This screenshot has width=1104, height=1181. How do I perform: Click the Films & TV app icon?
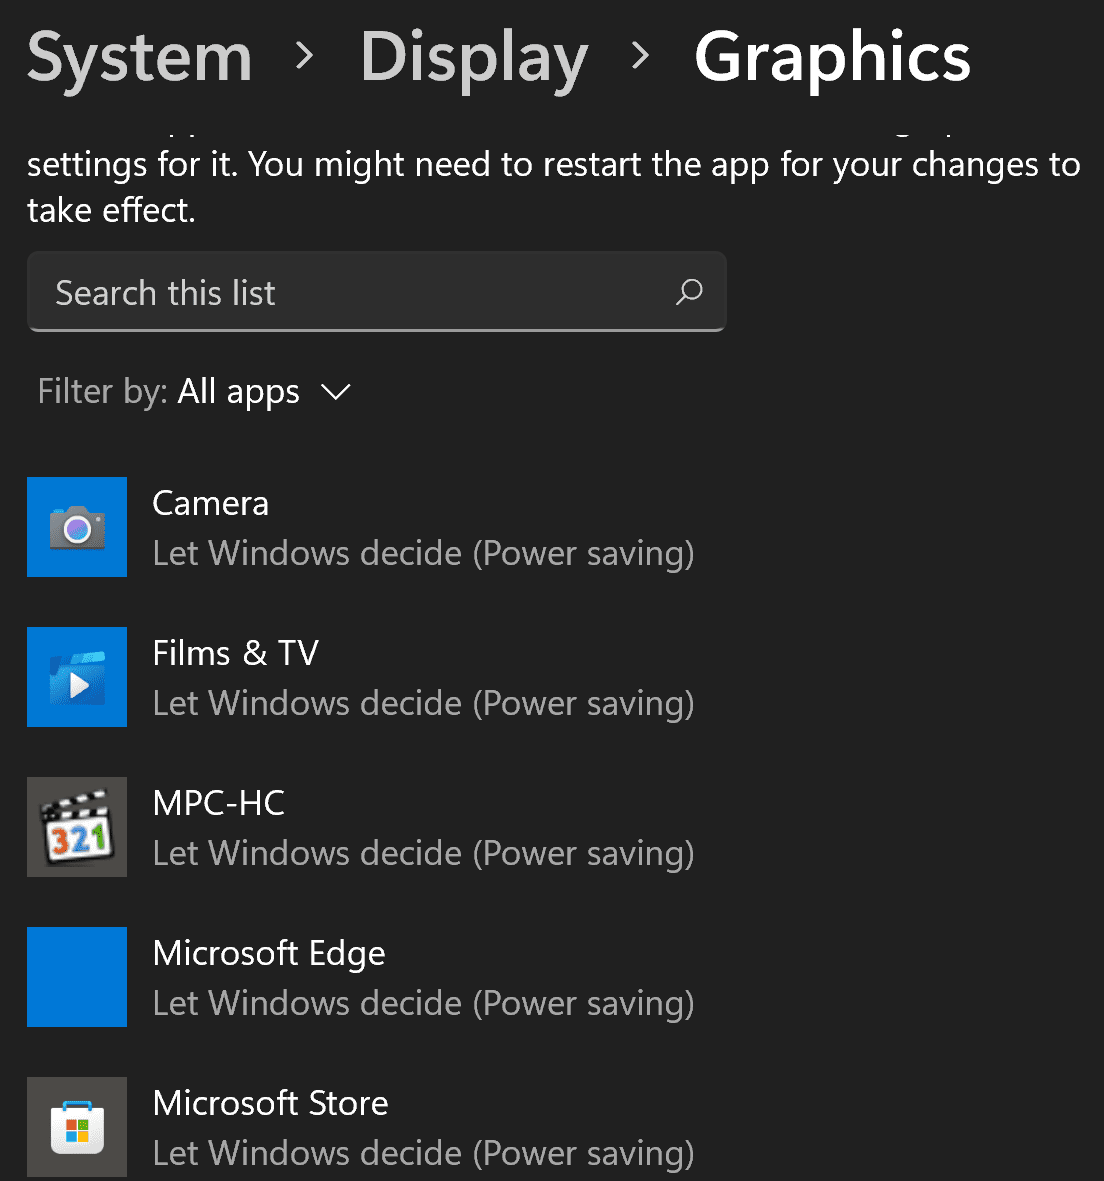pyautogui.click(x=77, y=676)
